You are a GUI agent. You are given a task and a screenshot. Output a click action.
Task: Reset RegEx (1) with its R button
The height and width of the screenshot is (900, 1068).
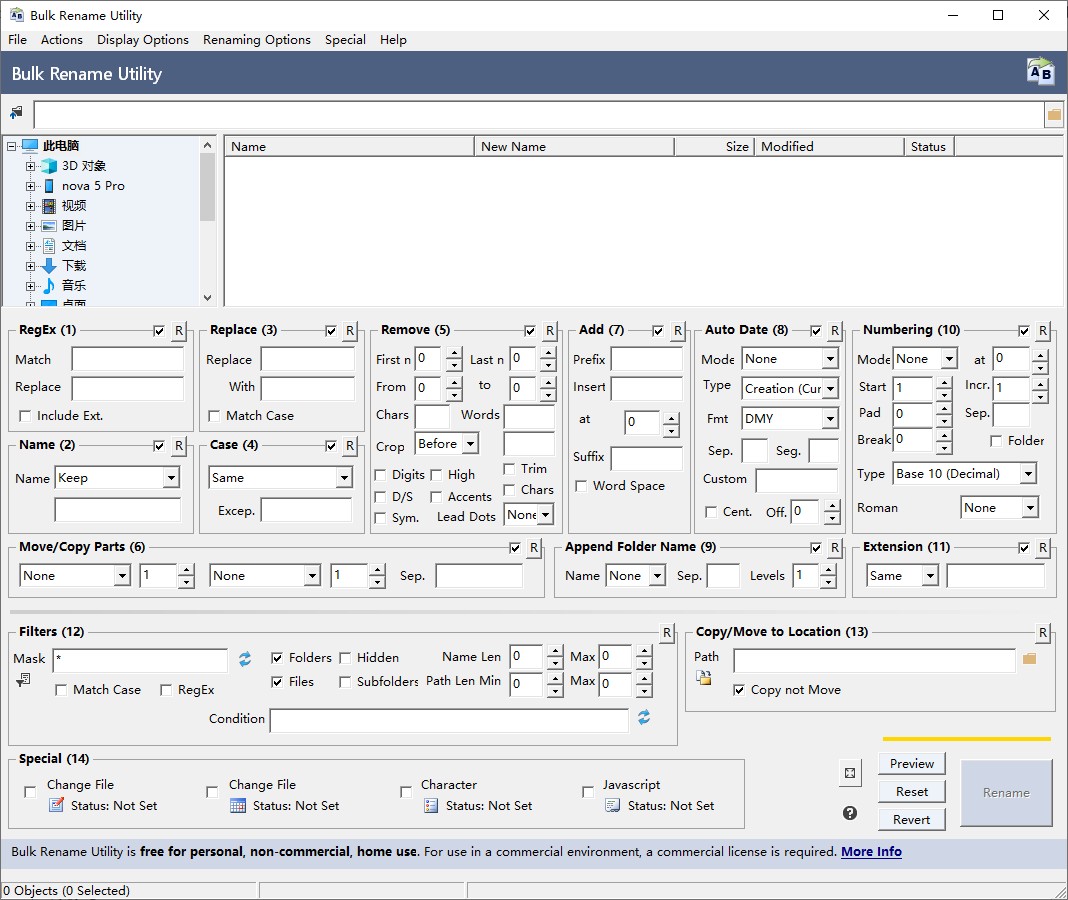[x=178, y=331]
